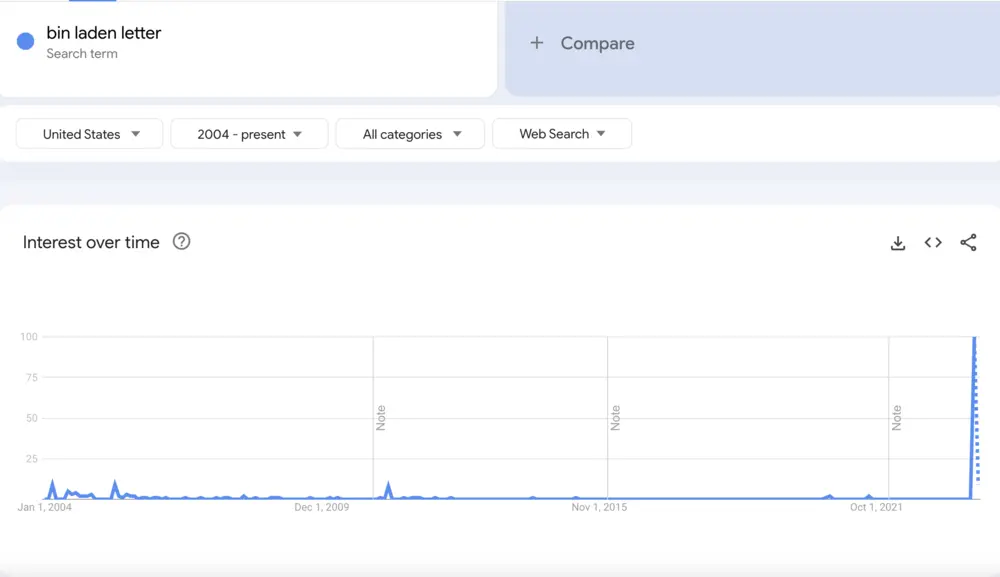Screen dimensions: 1000x577
Task: Open the United States region dropdown
Action: pyautogui.click(x=90, y=134)
